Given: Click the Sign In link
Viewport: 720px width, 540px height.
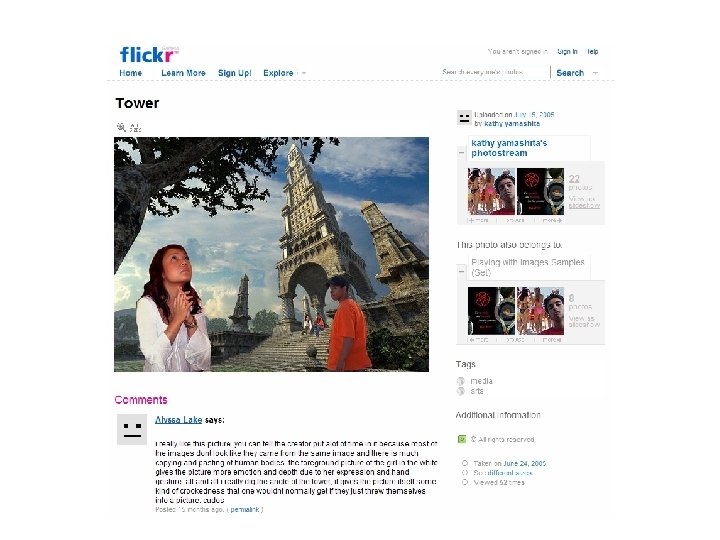Looking at the screenshot, I should 567,51.
